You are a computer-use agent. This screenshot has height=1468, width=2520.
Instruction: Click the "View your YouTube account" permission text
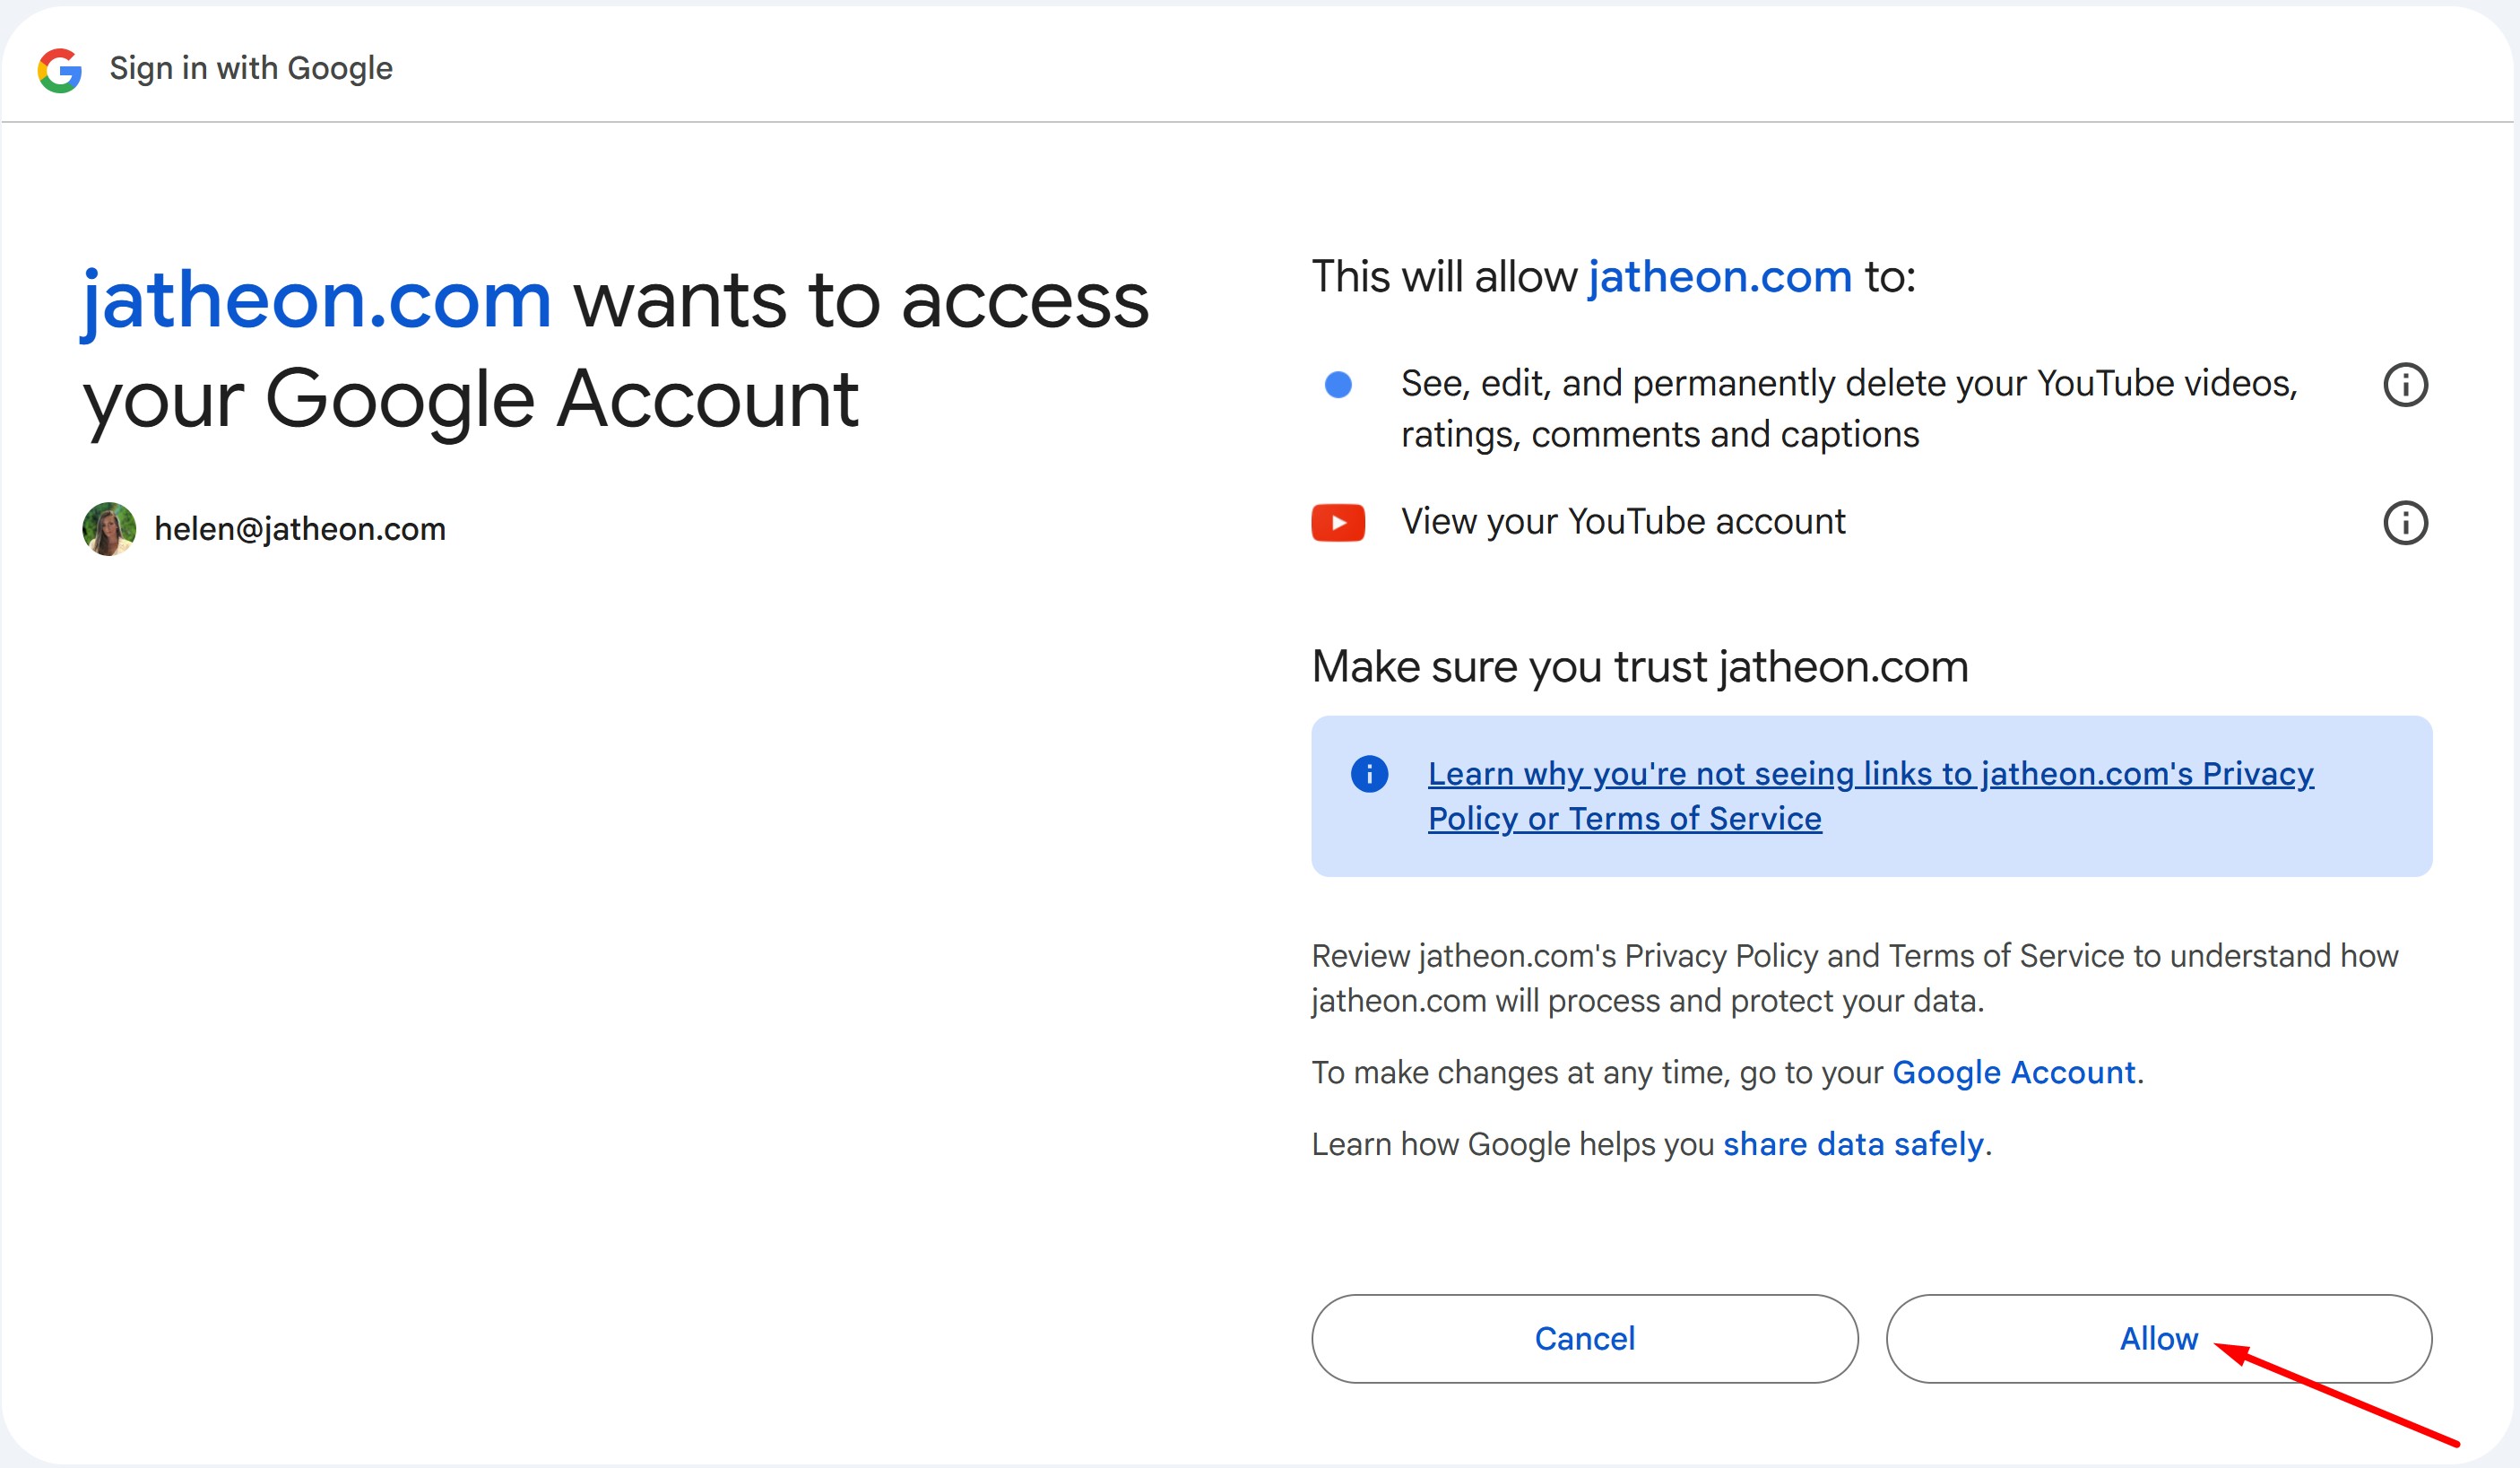point(1623,521)
